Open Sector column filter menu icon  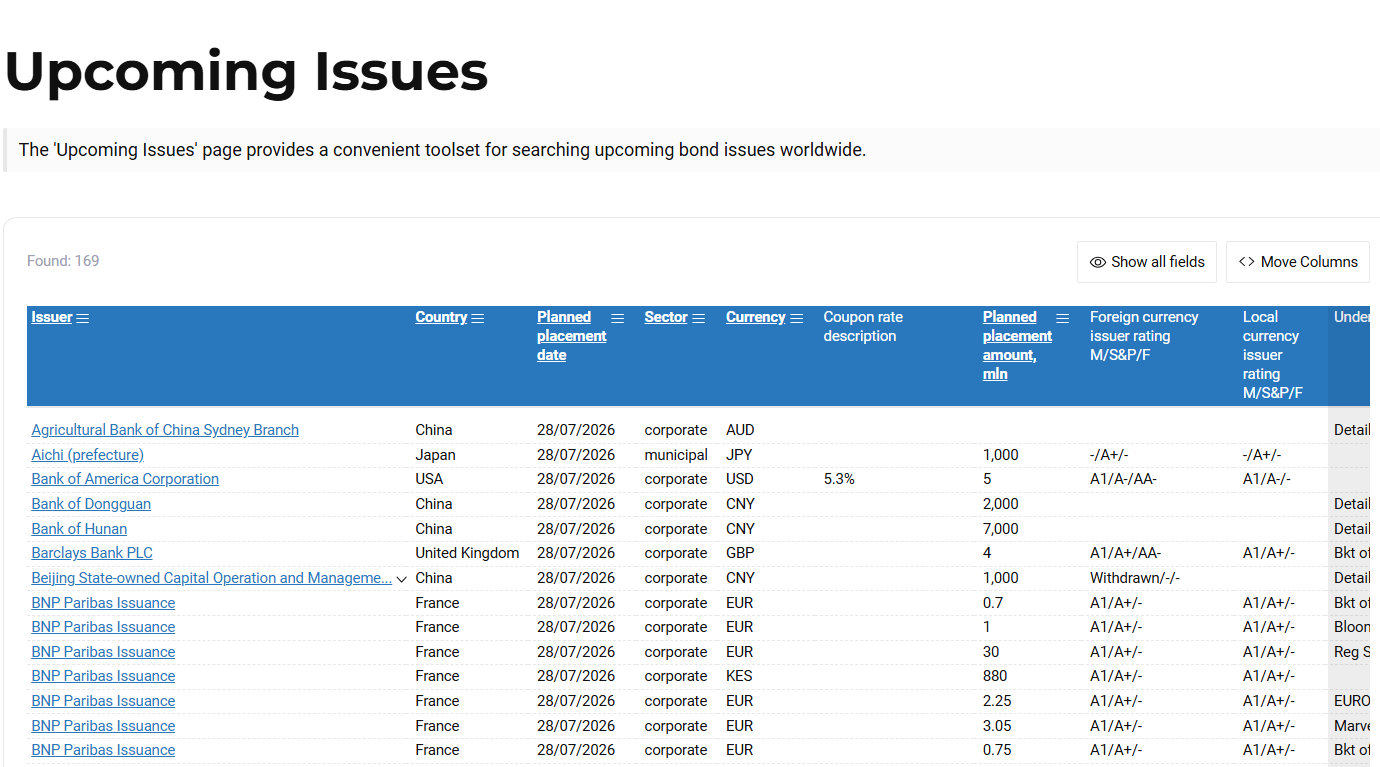click(x=699, y=318)
